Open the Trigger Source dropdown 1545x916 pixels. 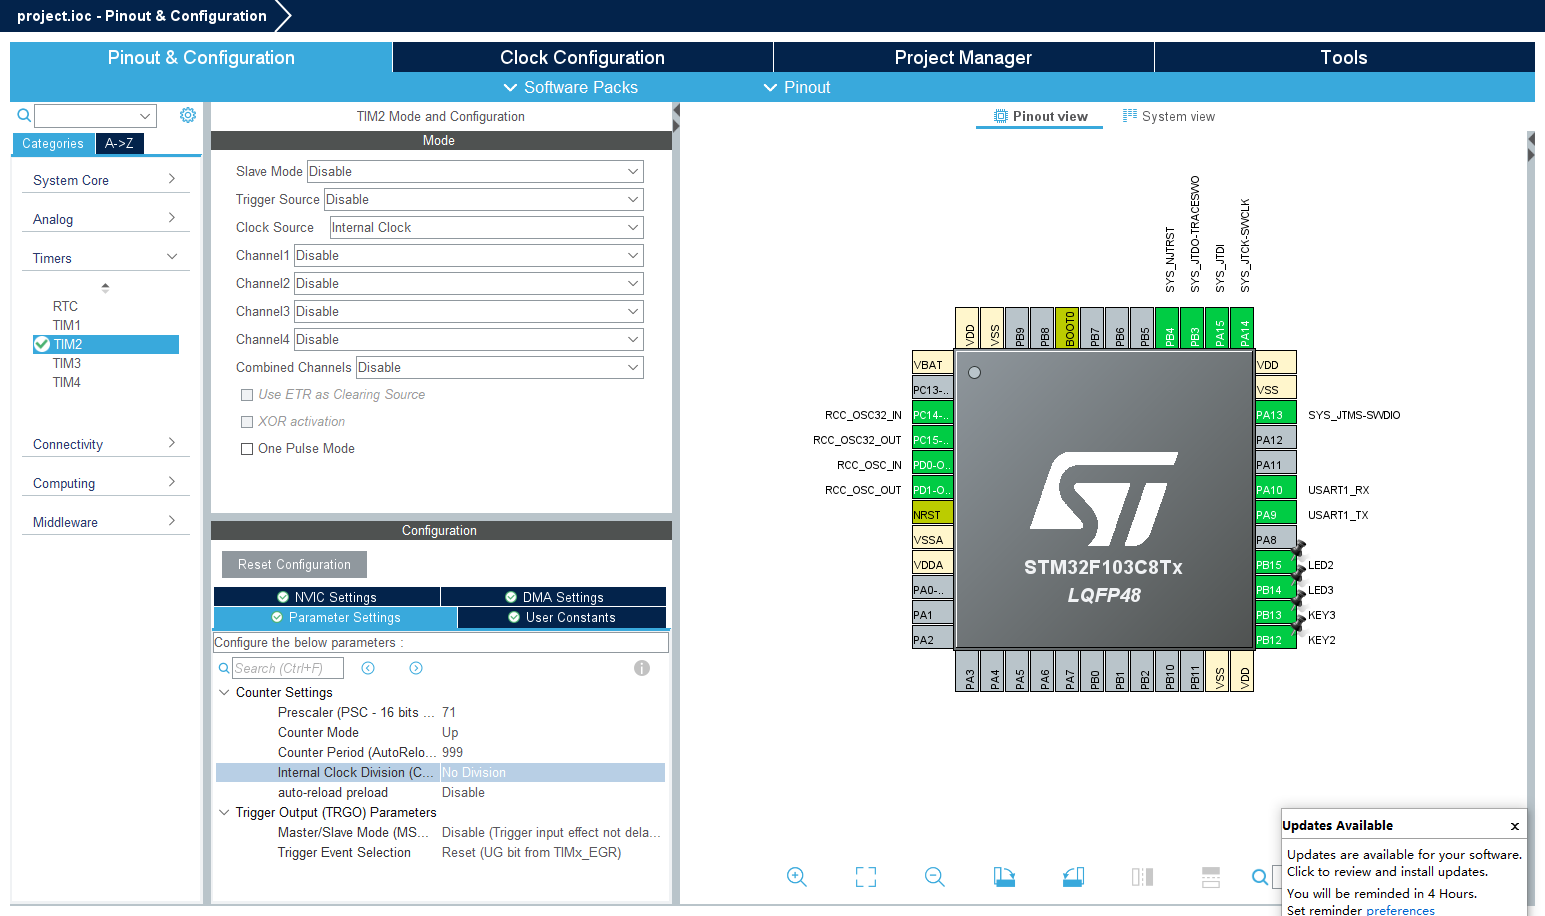[483, 199]
